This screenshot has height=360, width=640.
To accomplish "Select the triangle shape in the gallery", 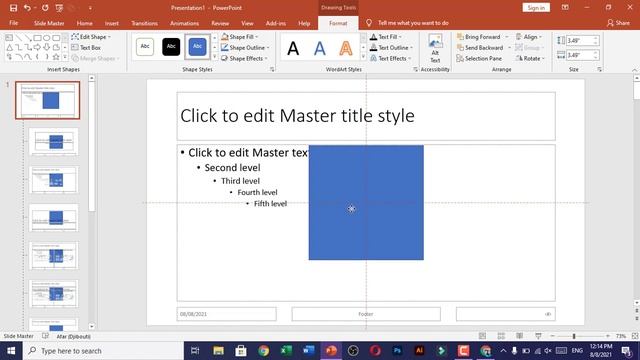I will (10, 48).
